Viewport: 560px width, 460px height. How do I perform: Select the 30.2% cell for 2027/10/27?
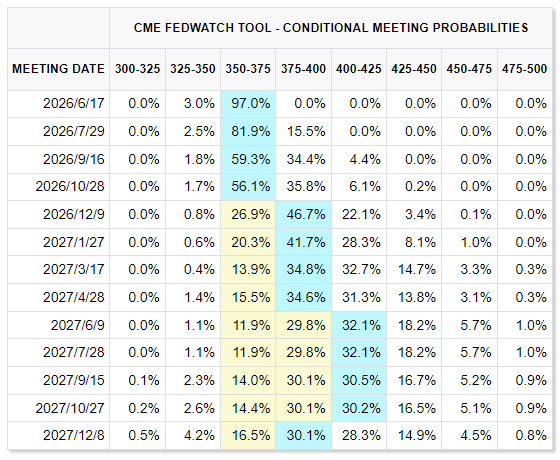coord(359,408)
